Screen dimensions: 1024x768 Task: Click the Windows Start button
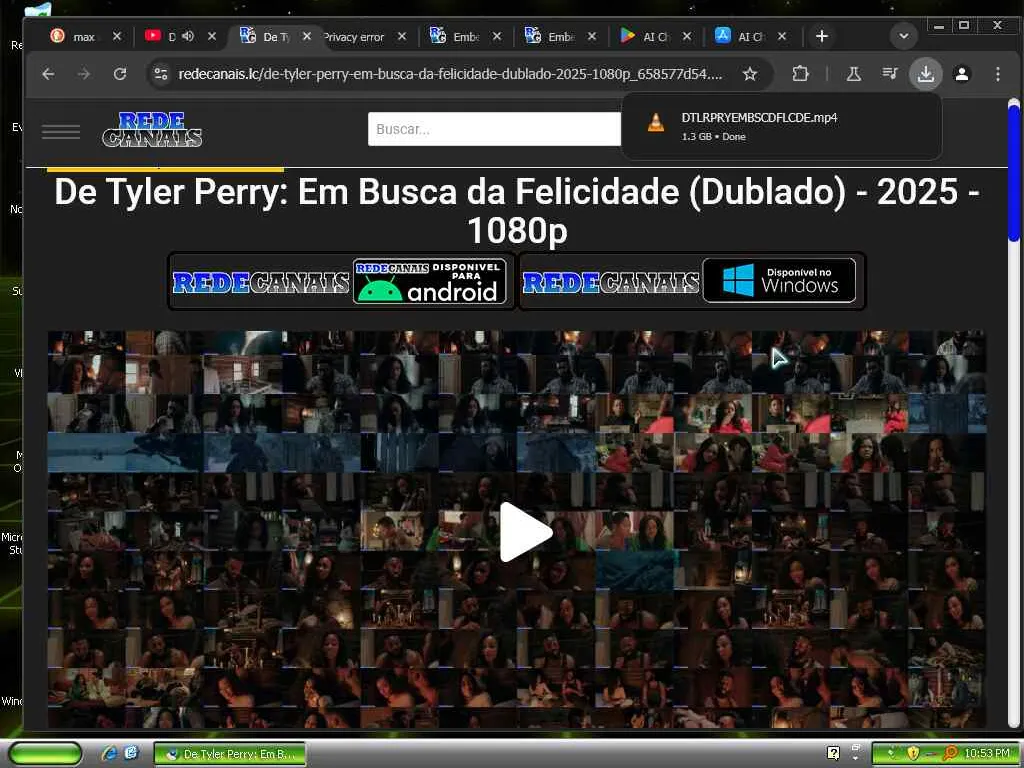click(45, 753)
